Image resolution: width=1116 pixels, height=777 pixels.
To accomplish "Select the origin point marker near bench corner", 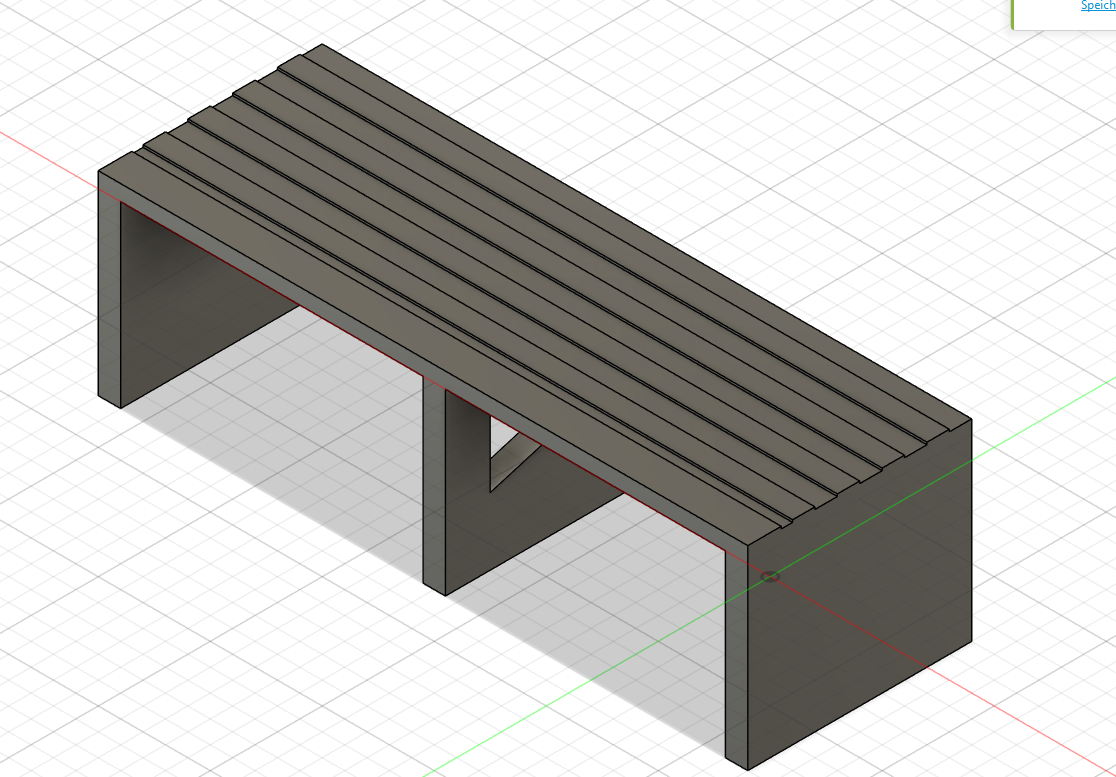I will 770,576.
